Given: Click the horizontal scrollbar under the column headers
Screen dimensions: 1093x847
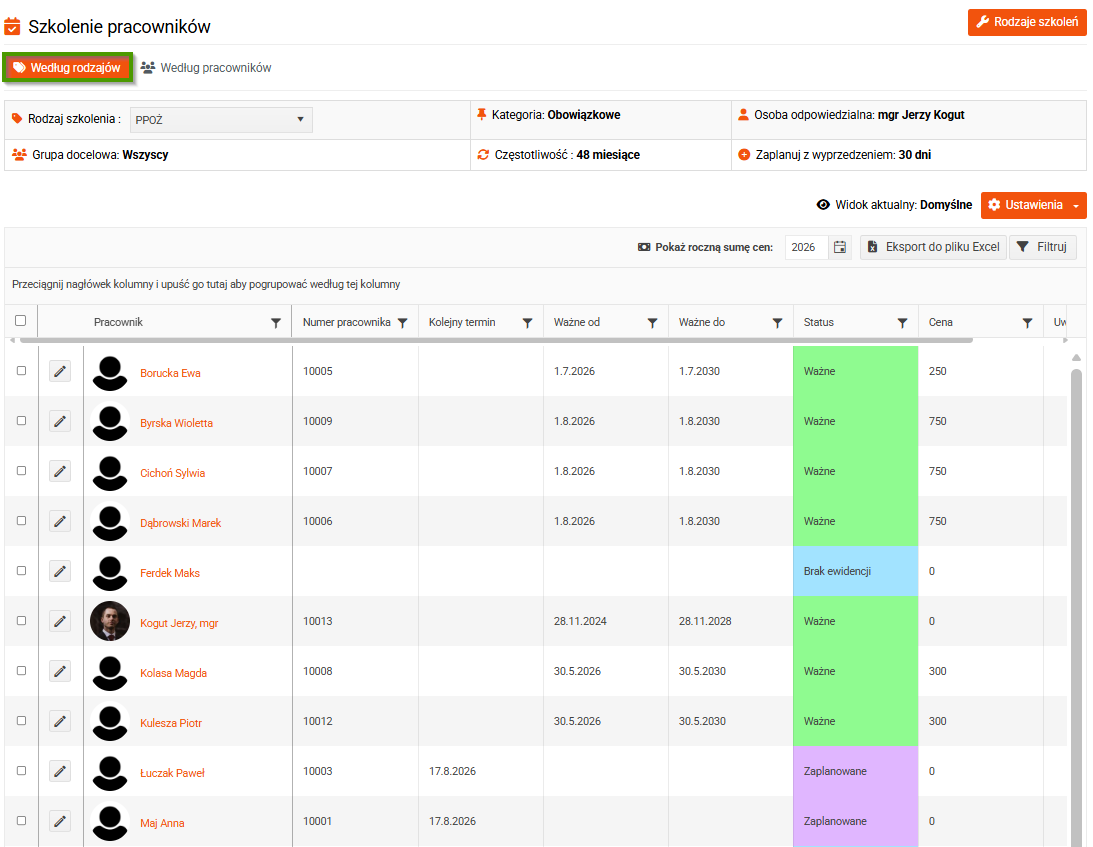Looking at the screenshot, I should tap(496, 340).
